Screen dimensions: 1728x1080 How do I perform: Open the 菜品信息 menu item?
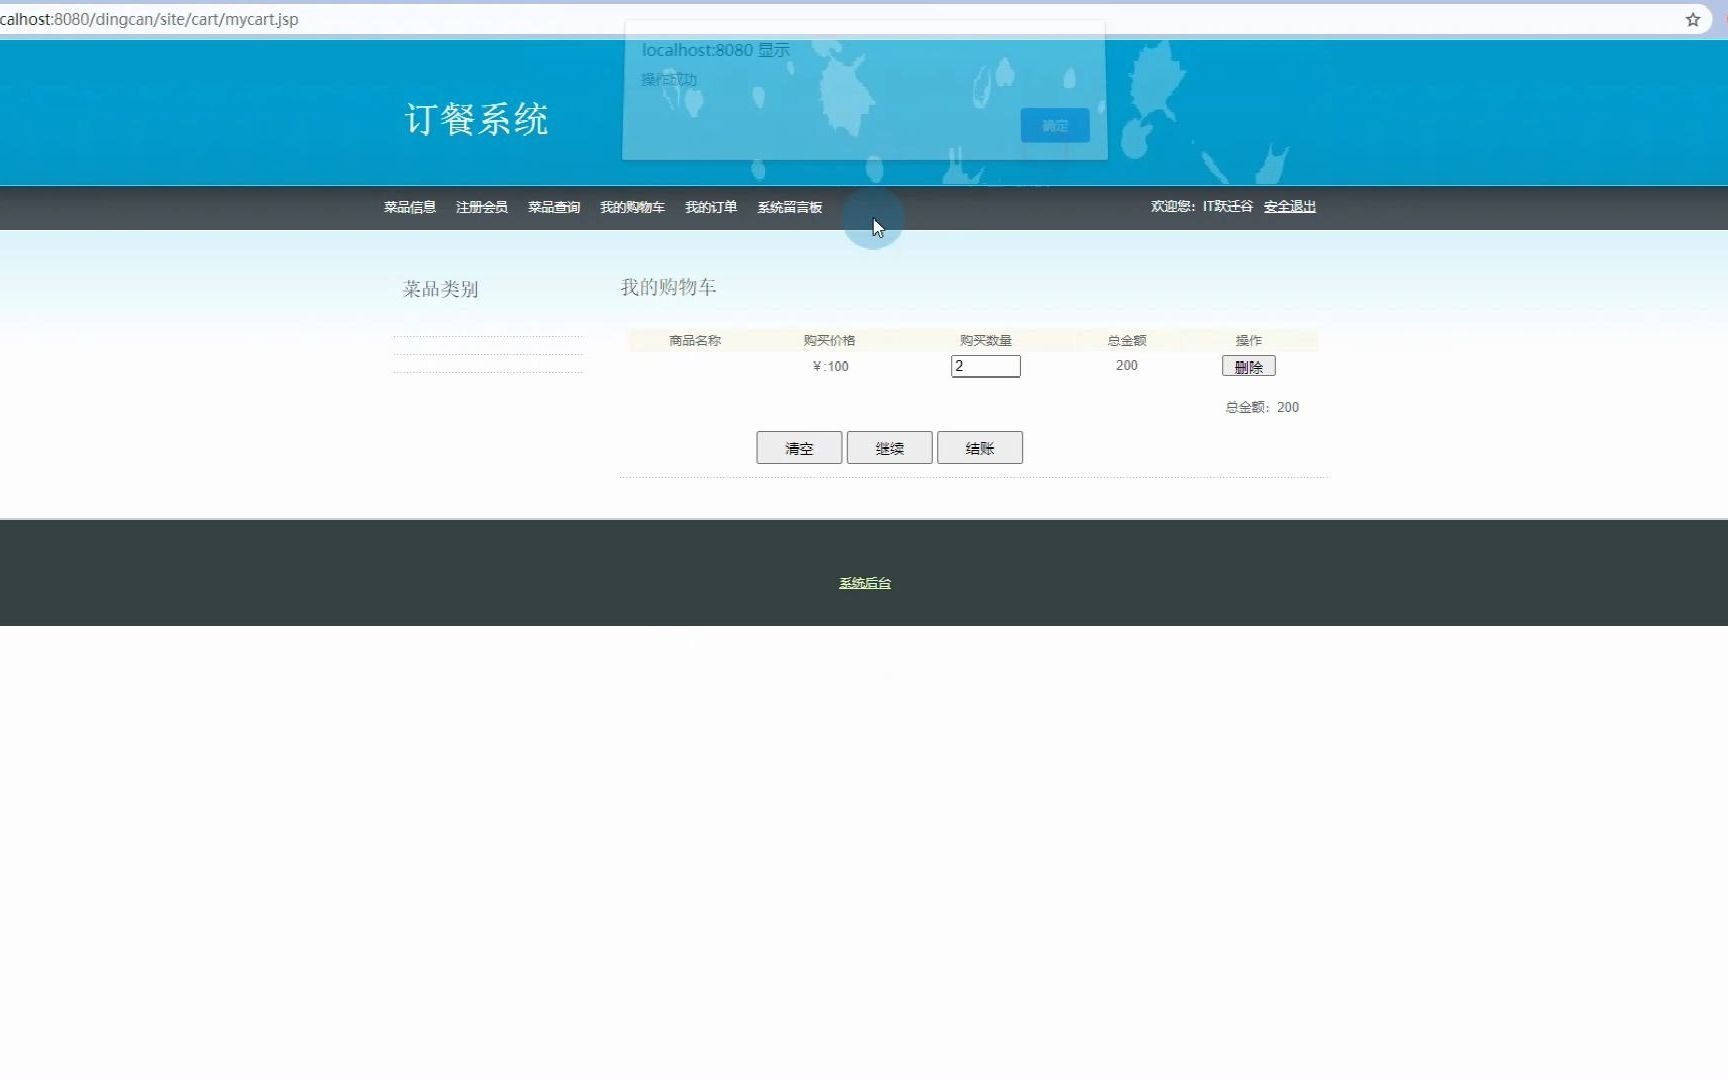[x=409, y=207]
